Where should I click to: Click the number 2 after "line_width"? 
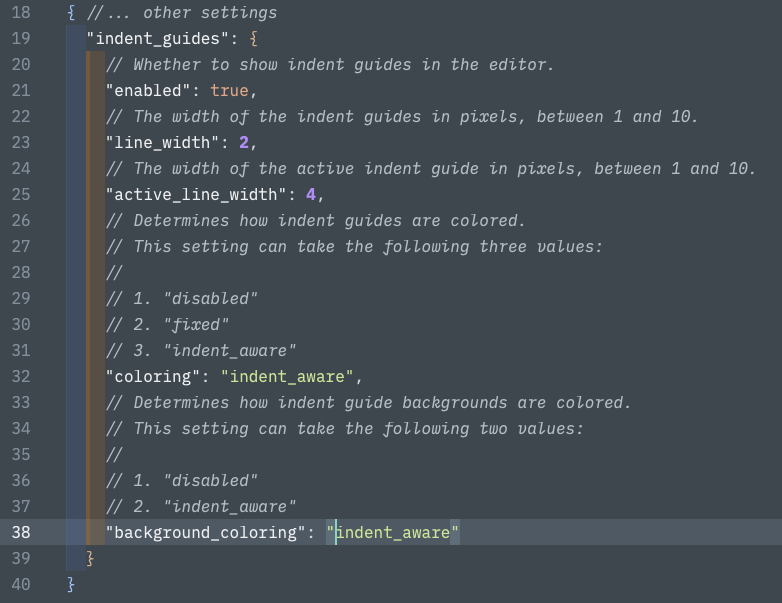(x=244, y=143)
